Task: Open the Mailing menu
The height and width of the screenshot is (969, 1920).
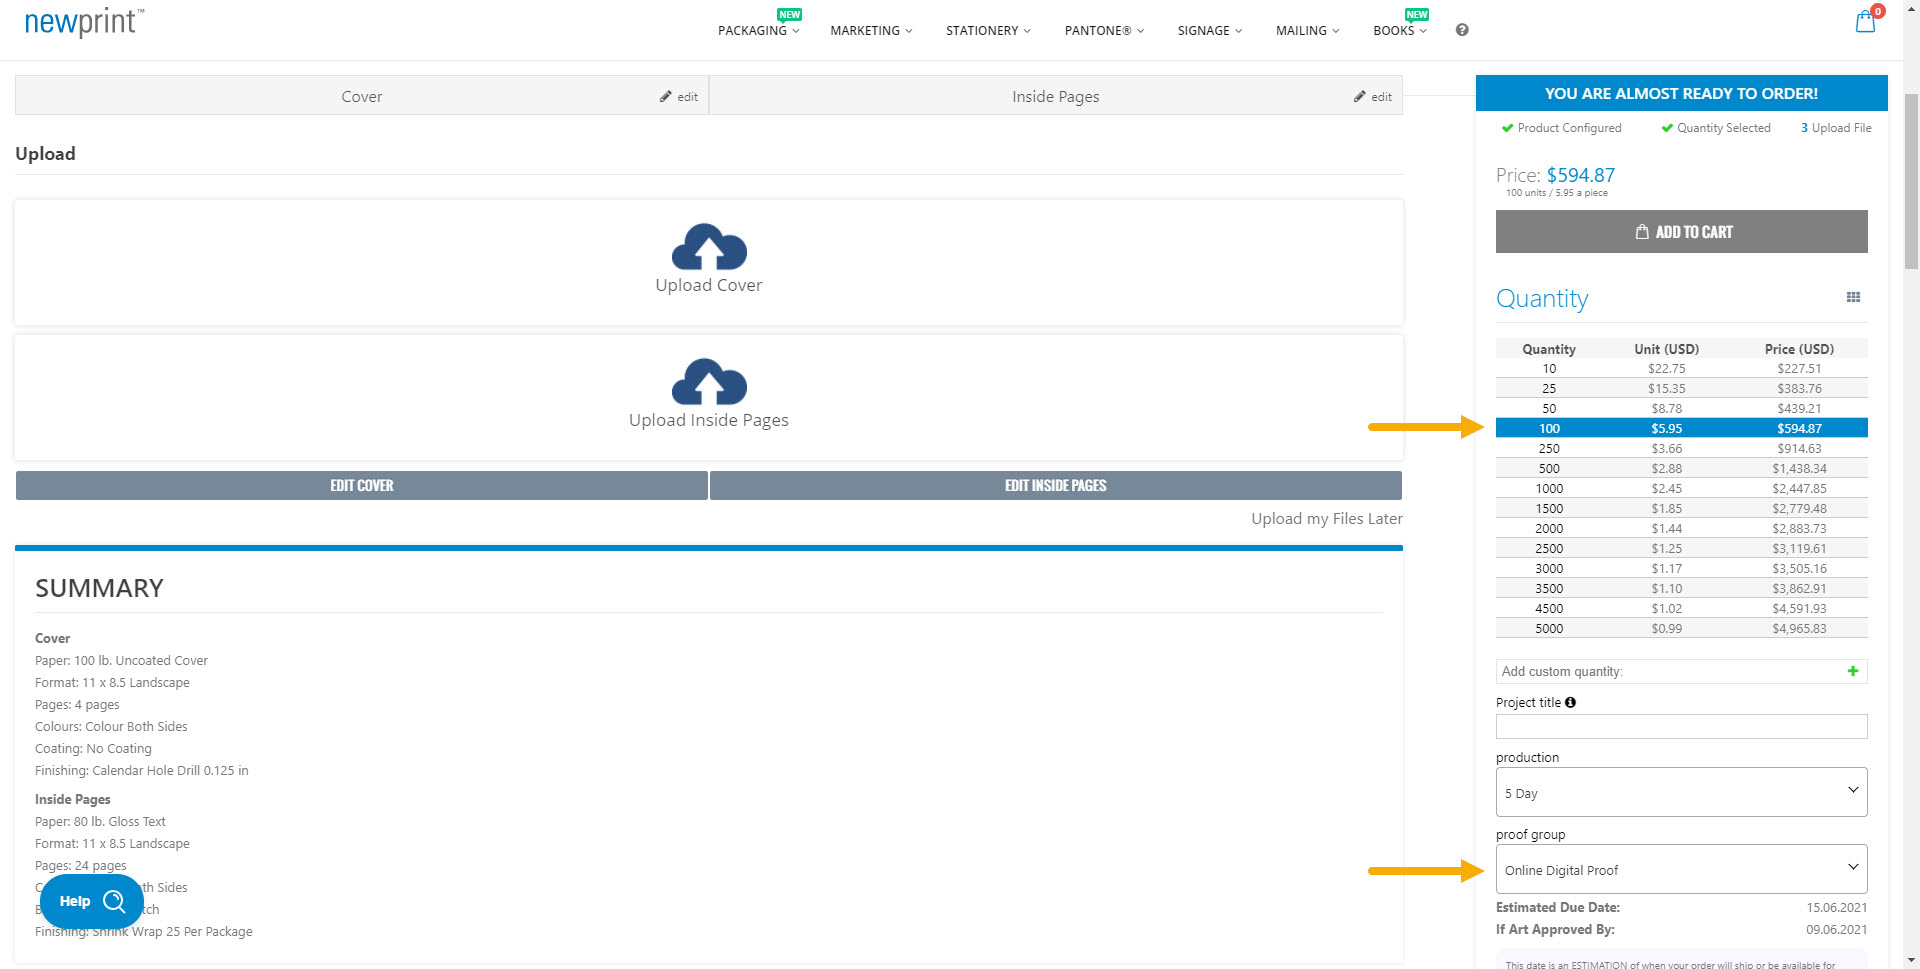Action: click(1307, 31)
